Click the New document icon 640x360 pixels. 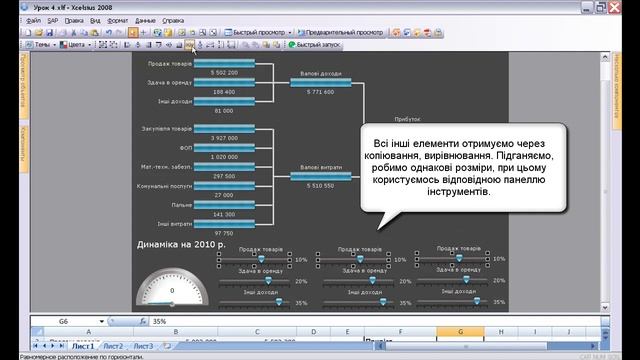click(x=28, y=33)
